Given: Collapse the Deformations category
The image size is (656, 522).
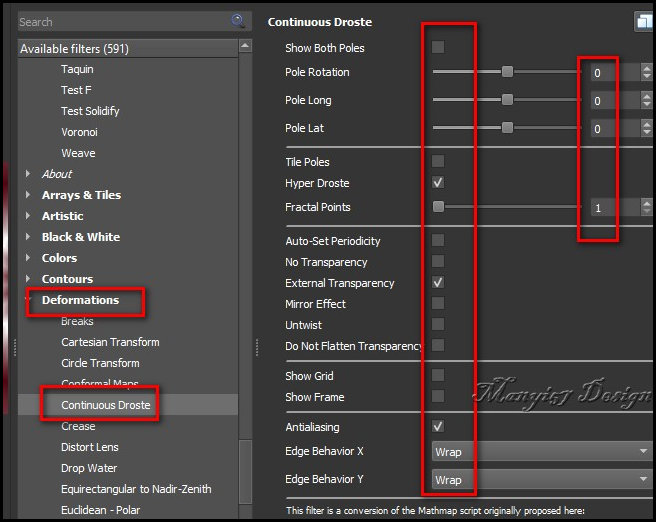Looking at the screenshot, I should [28, 299].
